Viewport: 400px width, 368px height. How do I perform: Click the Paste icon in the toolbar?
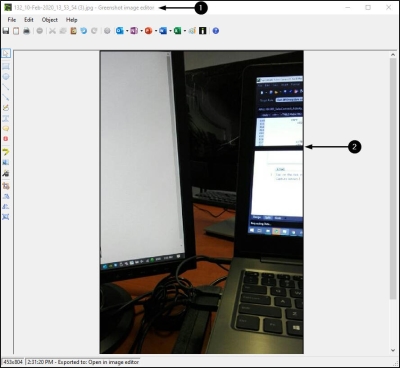pyautogui.click(x=73, y=31)
